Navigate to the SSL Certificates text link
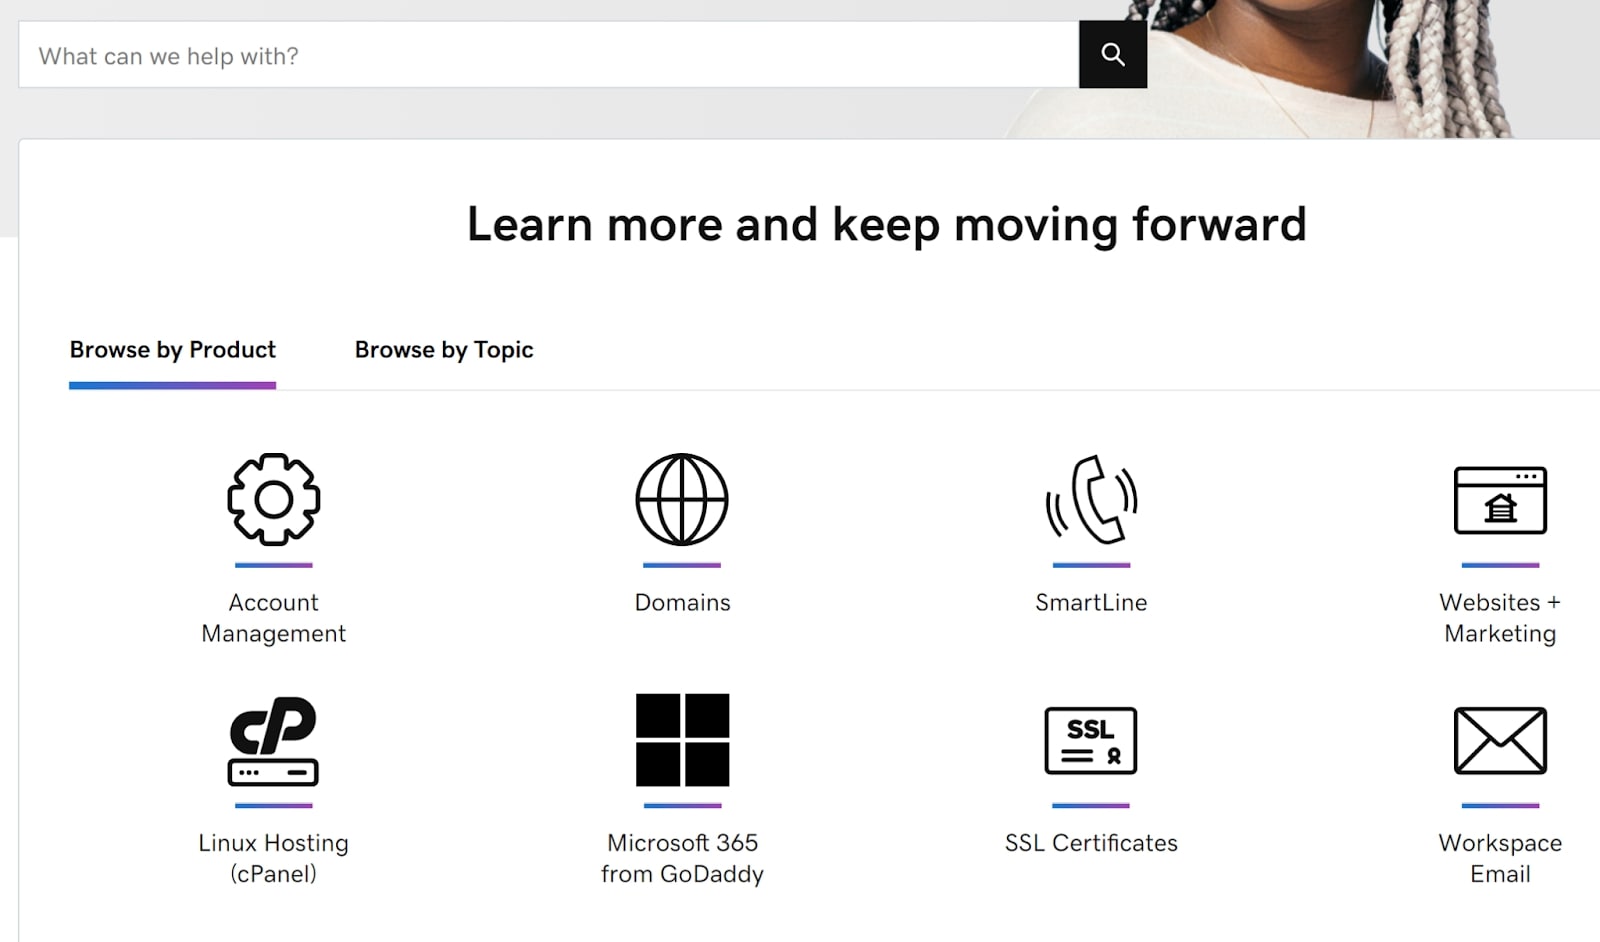 pos(1091,843)
